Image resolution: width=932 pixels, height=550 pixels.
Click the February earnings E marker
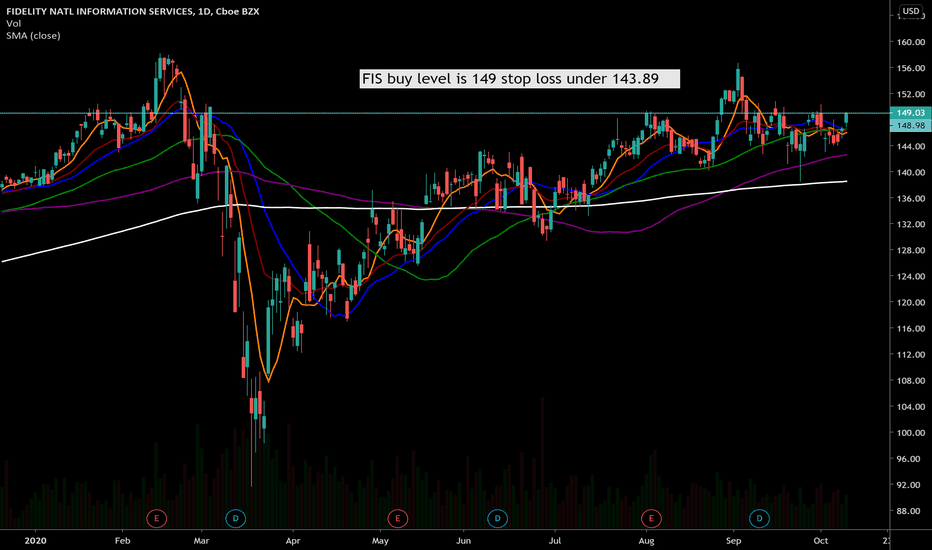click(x=157, y=518)
